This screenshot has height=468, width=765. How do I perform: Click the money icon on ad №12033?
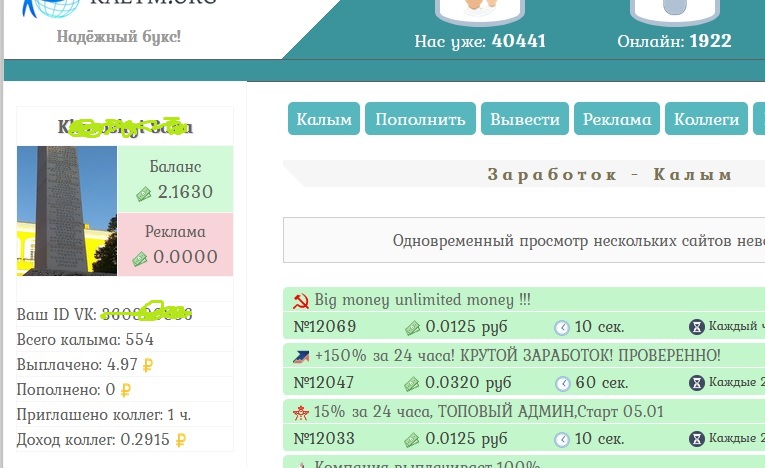pyautogui.click(x=411, y=439)
